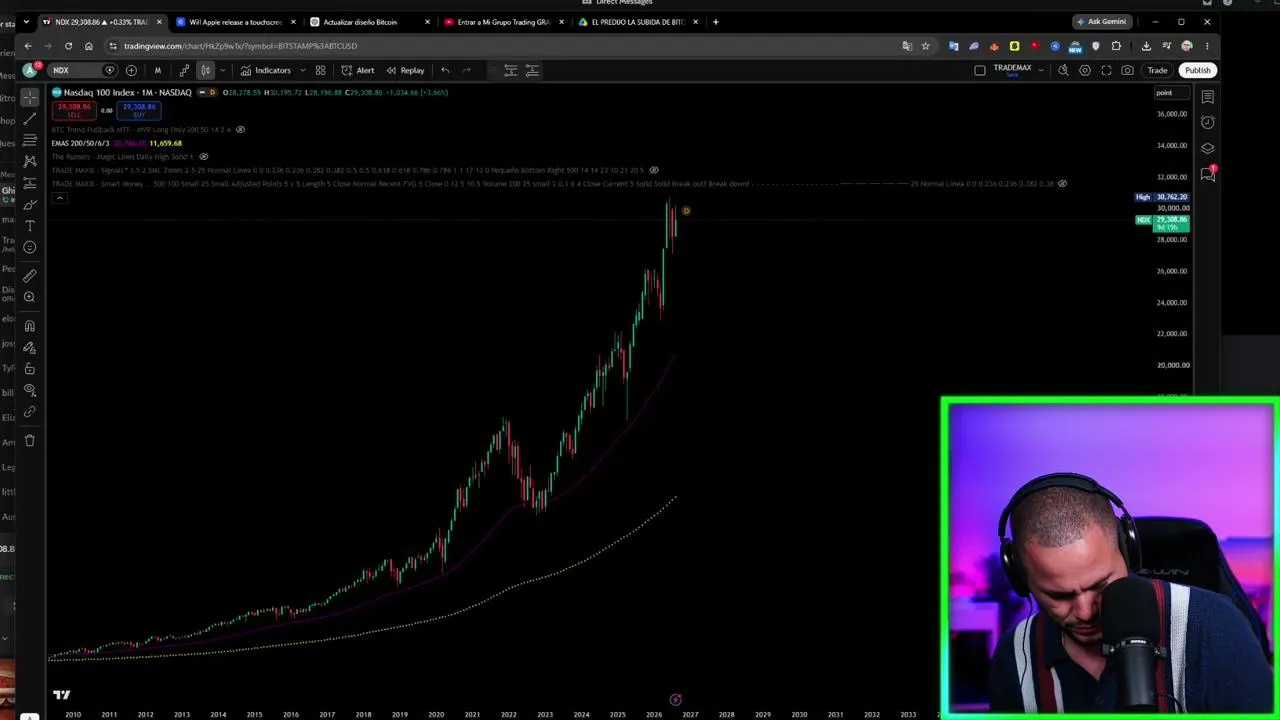This screenshot has width=1280, height=720.
Task: Click the Ask Gemini button
Action: click(x=1101, y=22)
